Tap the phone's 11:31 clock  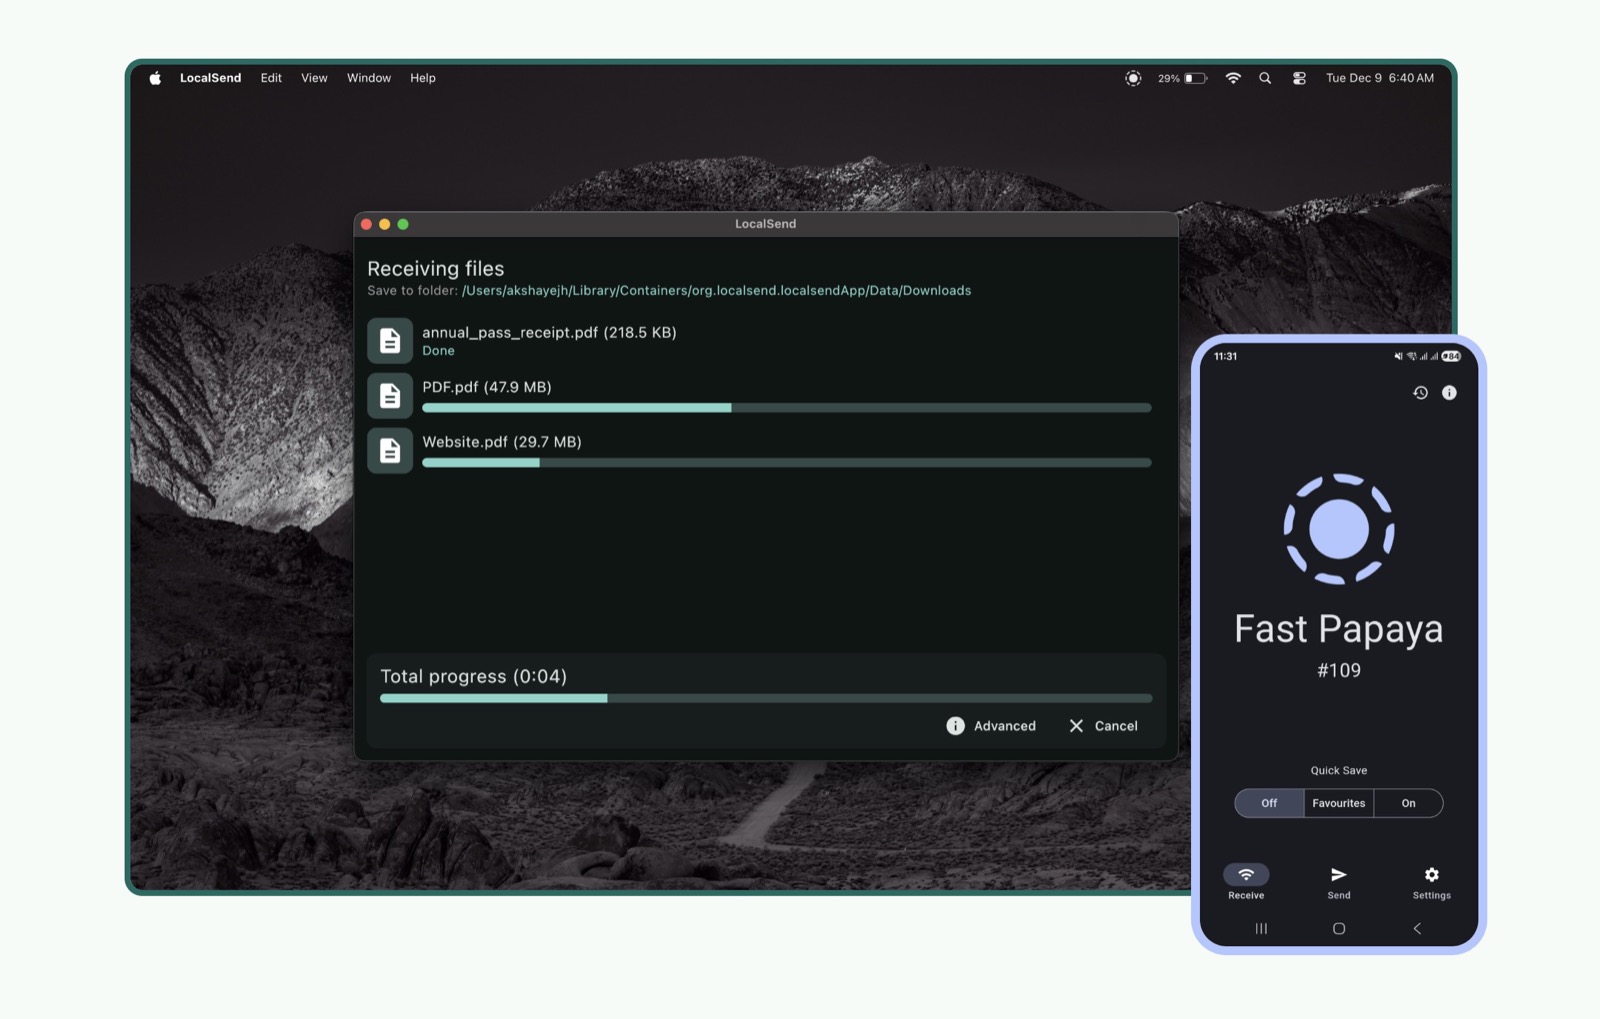[1225, 357]
